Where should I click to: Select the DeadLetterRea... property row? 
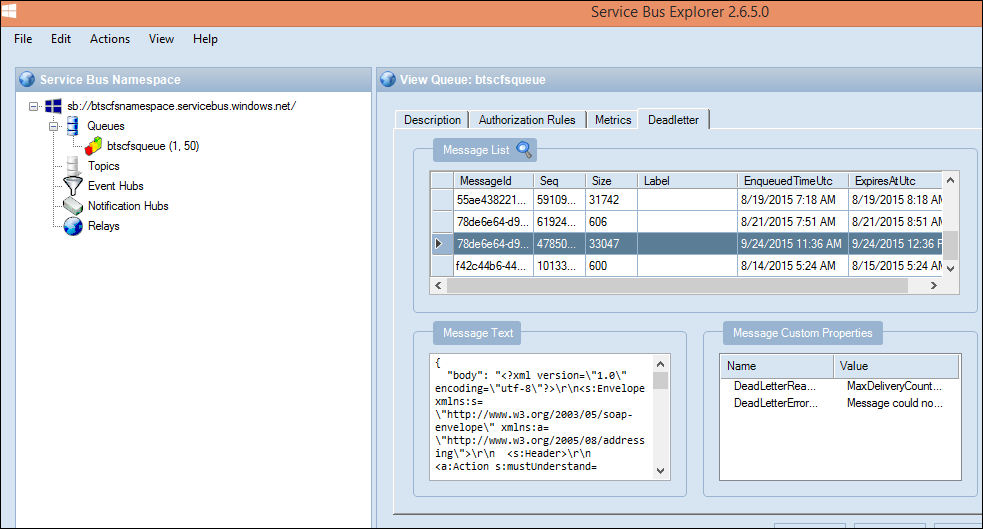click(x=840, y=386)
